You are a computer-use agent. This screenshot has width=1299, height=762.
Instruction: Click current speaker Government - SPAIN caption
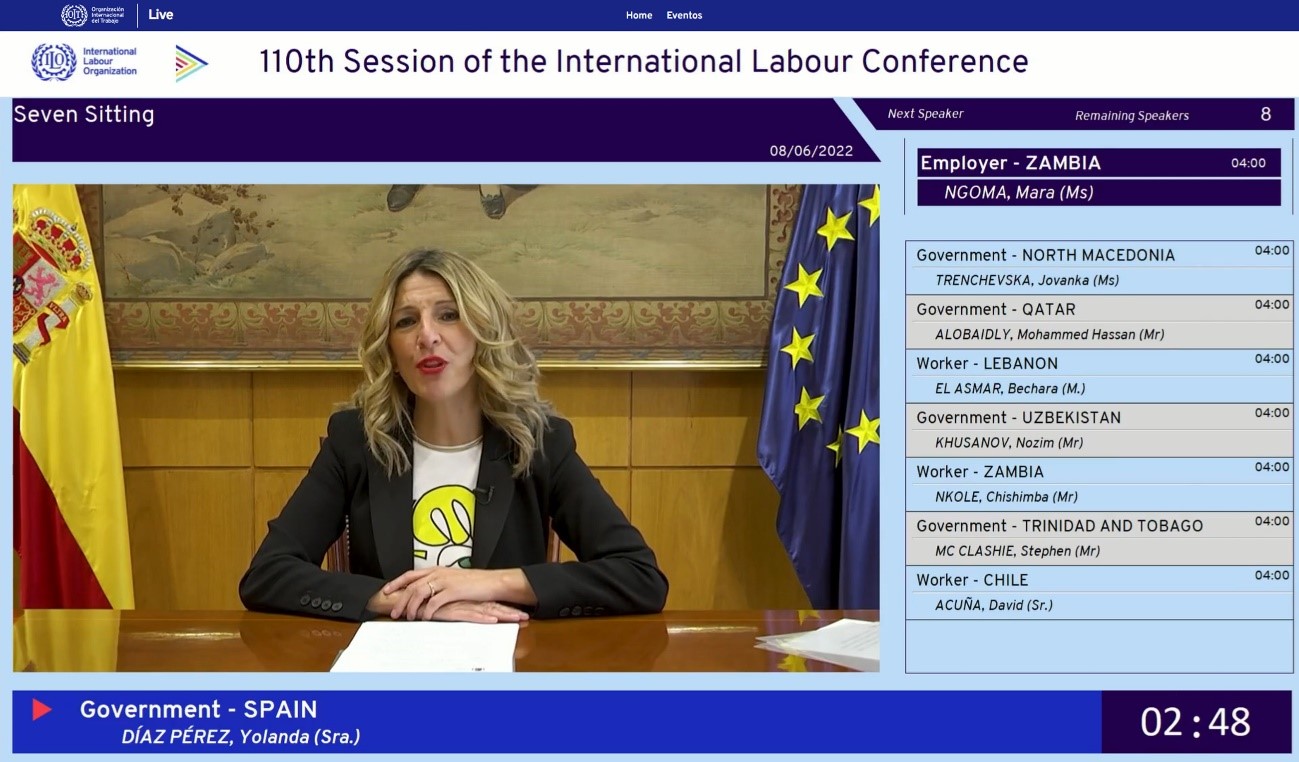coord(198,709)
